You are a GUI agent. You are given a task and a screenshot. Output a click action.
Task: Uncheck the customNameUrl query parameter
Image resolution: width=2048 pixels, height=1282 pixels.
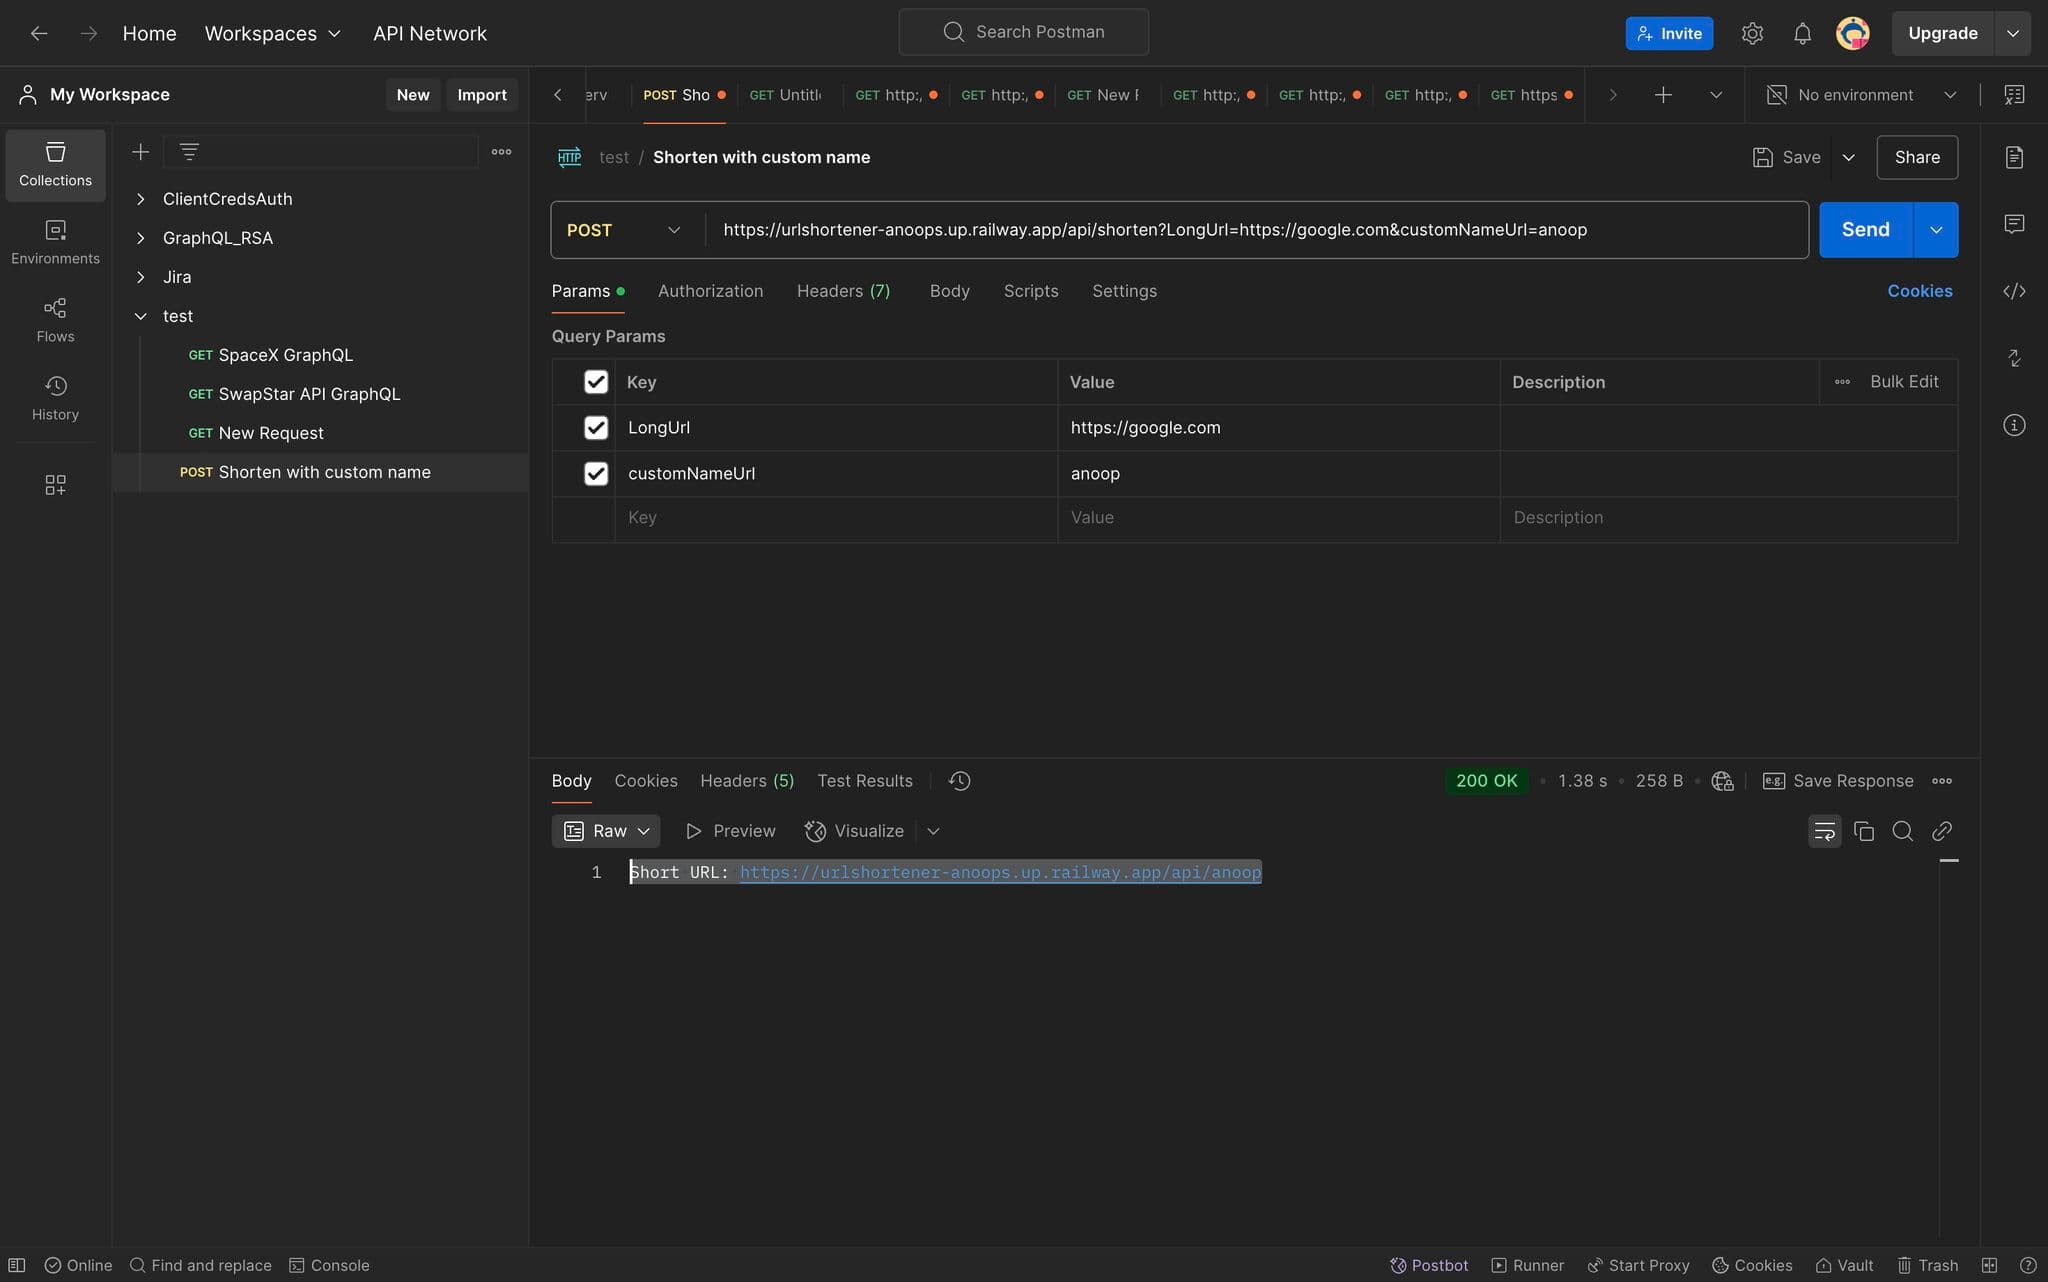point(596,473)
